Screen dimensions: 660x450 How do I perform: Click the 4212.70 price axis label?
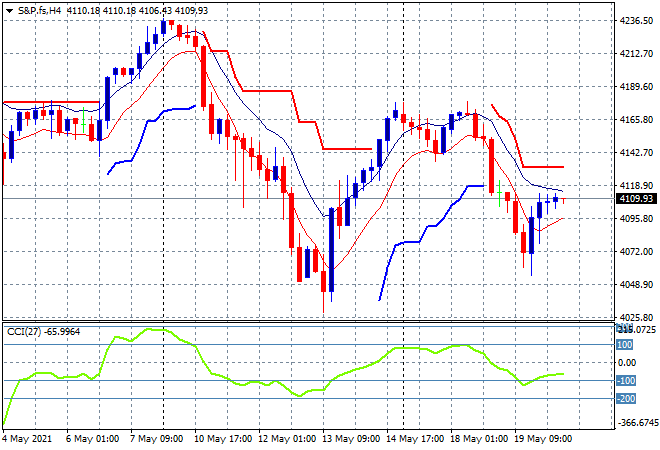[636, 53]
